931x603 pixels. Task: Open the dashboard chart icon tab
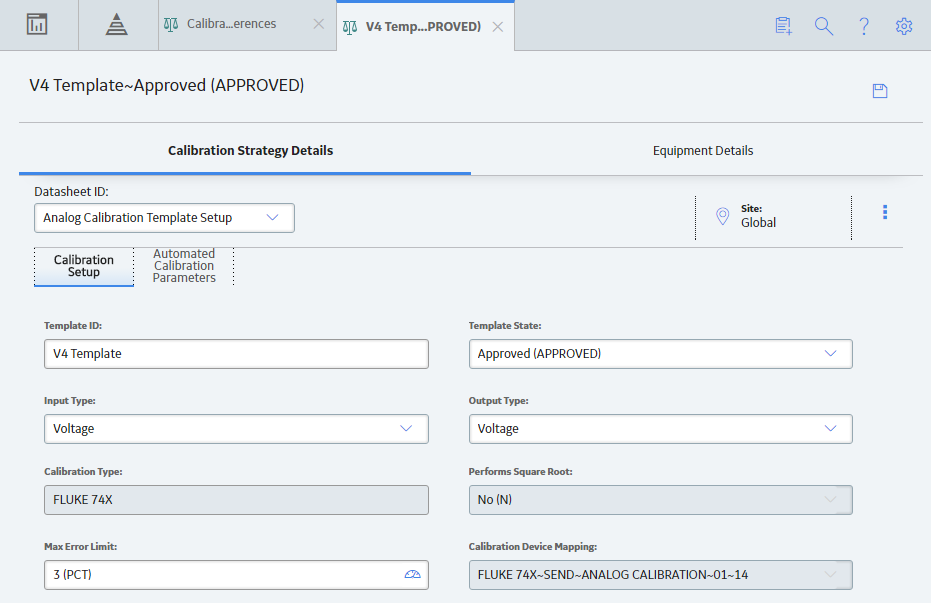[37, 24]
